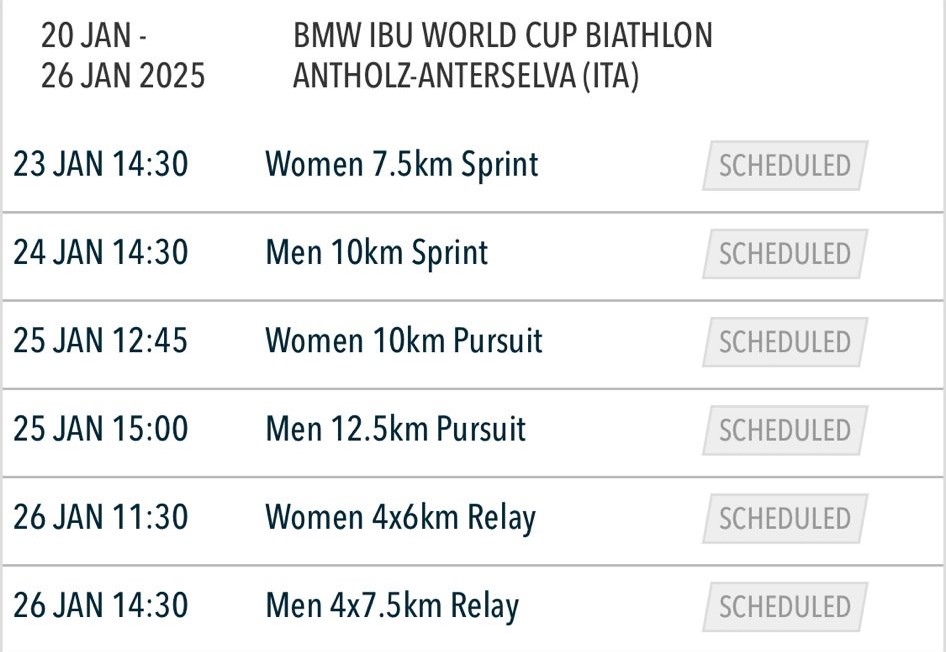Image resolution: width=946 pixels, height=652 pixels.
Task: Click the Scheduled badge for Women 7.5km Sprint
Action: pyautogui.click(x=785, y=165)
